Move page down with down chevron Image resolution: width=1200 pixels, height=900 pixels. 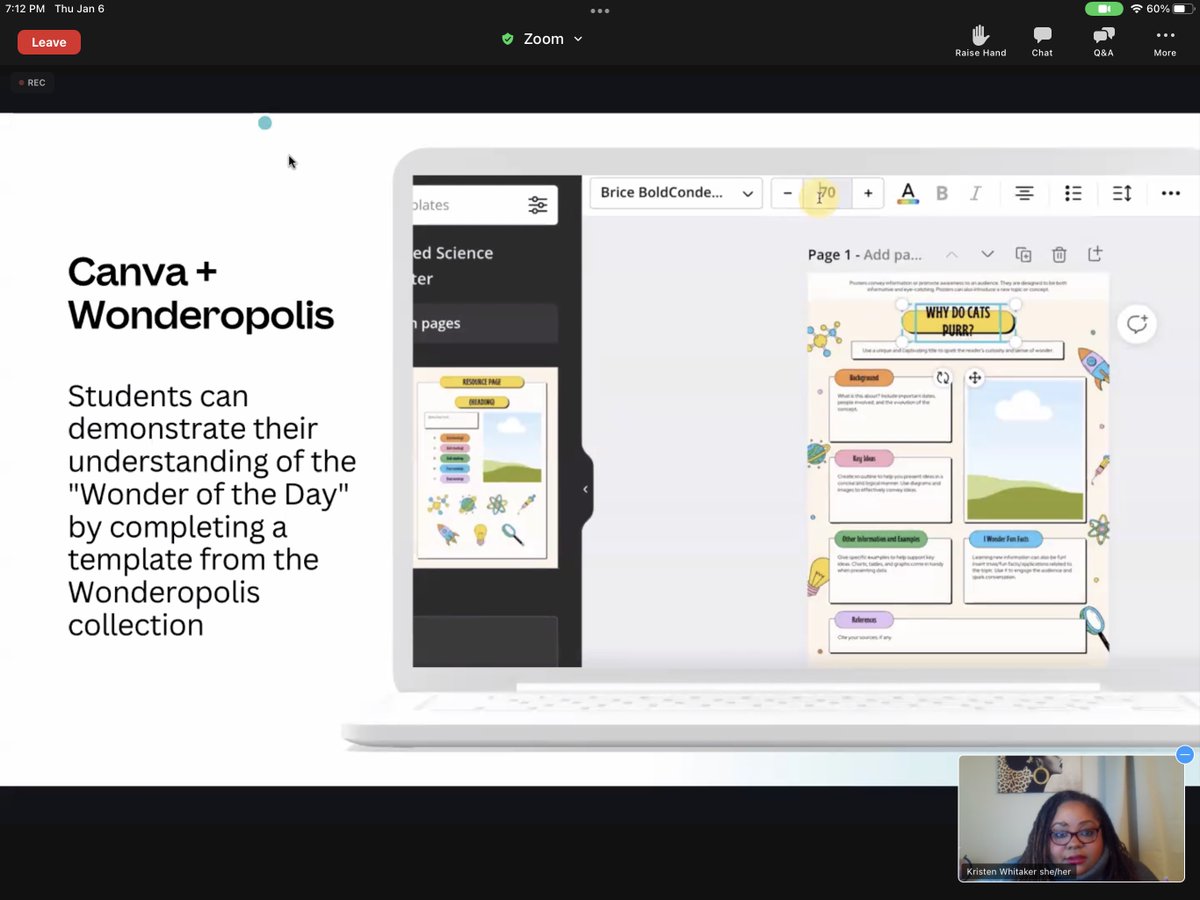pyautogui.click(x=987, y=255)
